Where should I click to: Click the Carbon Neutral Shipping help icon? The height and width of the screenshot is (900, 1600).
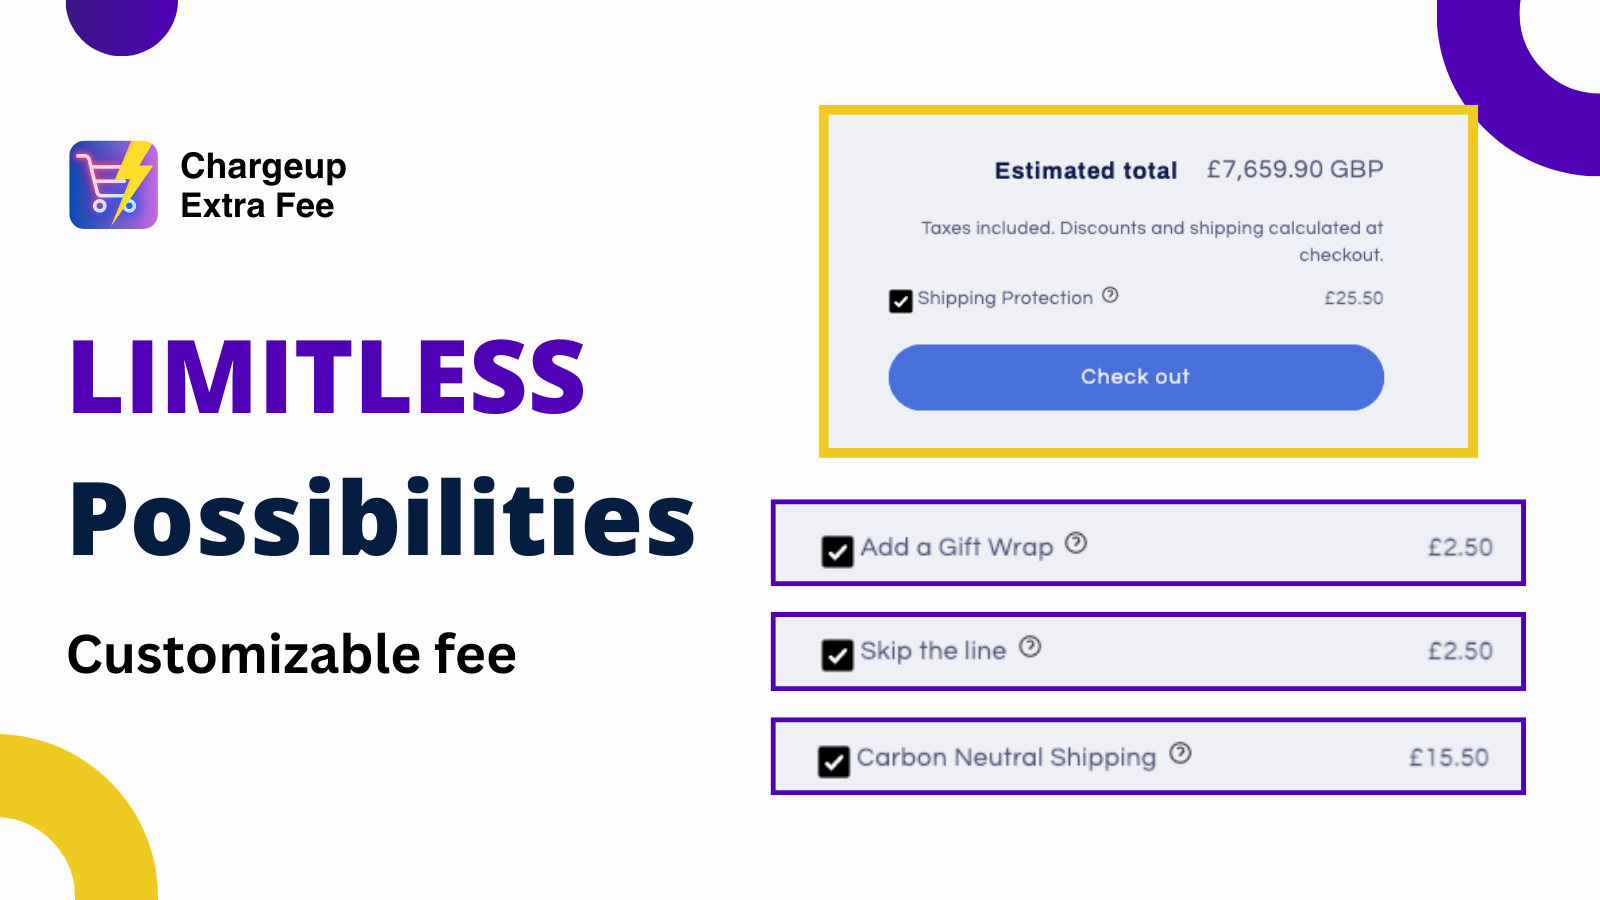pos(1180,753)
